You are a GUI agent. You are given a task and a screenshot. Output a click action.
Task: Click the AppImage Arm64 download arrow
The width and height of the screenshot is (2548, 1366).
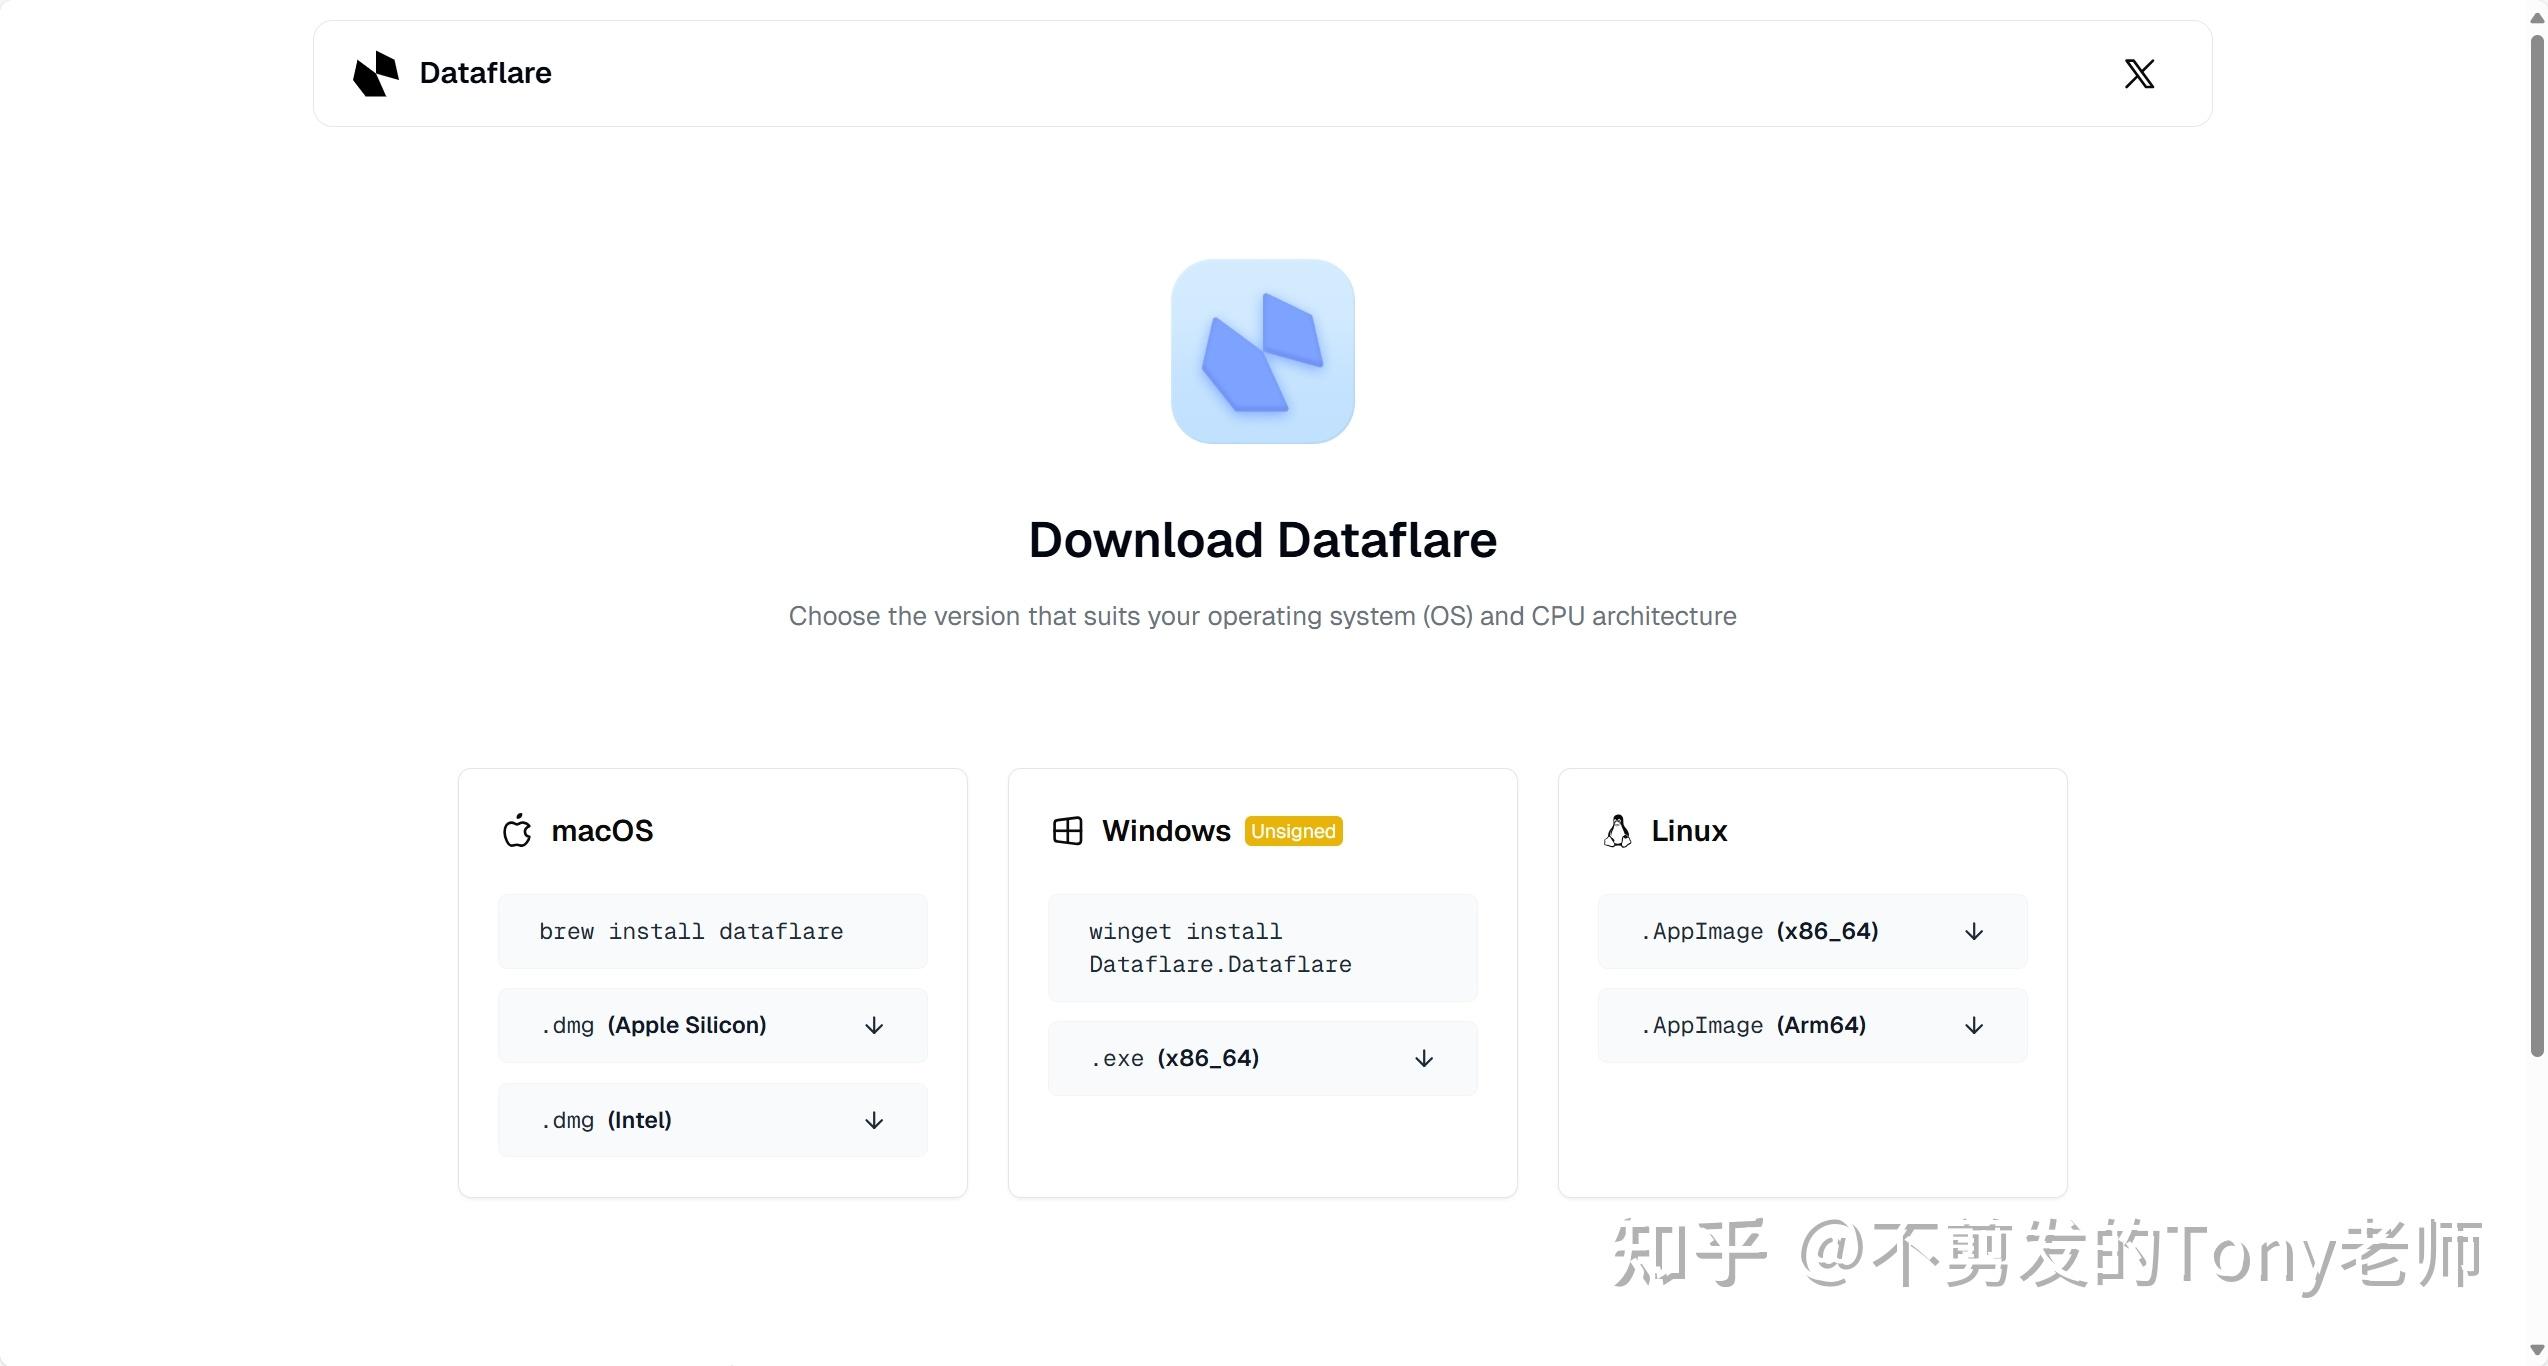(1974, 1026)
